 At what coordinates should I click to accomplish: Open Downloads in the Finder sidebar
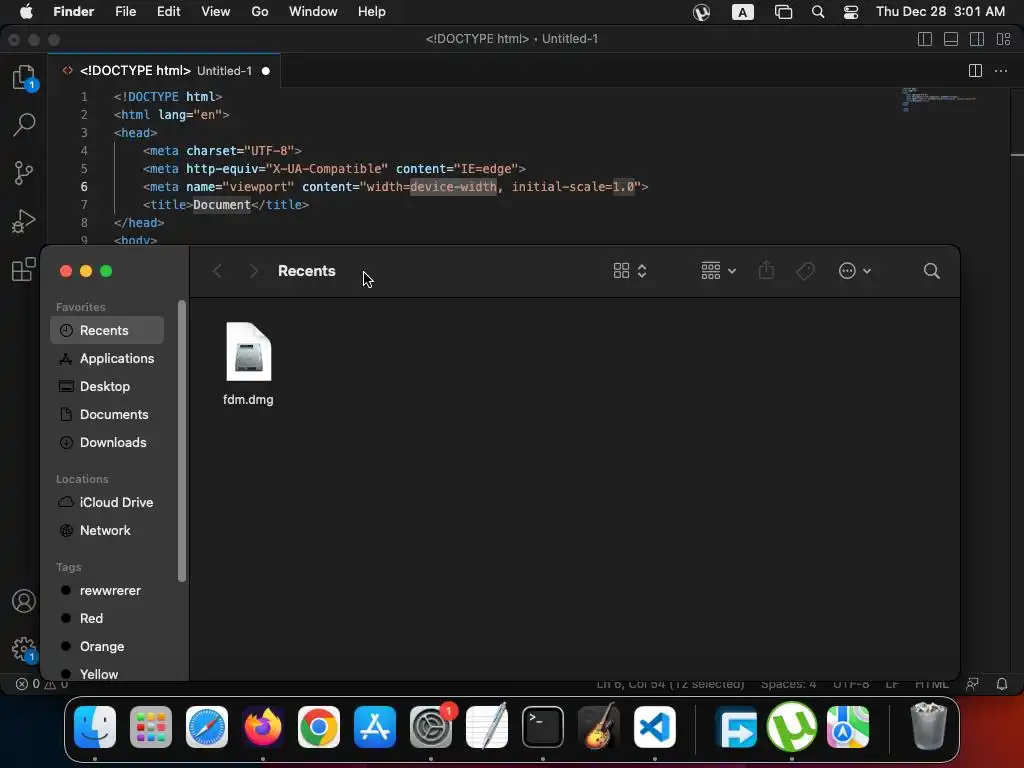(107, 443)
